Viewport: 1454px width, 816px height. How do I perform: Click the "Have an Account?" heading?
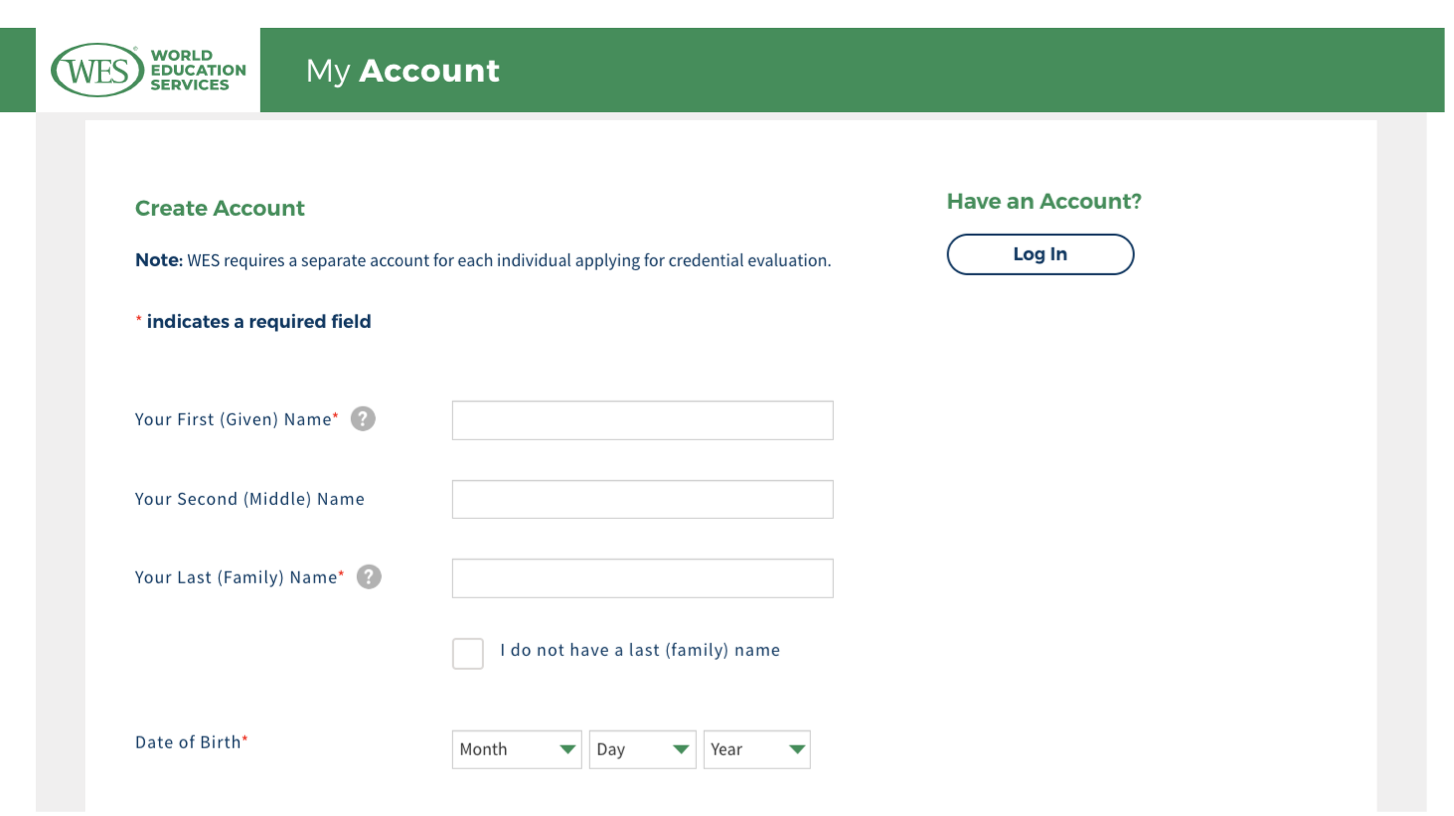pyautogui.click(x=1043, y=201)
